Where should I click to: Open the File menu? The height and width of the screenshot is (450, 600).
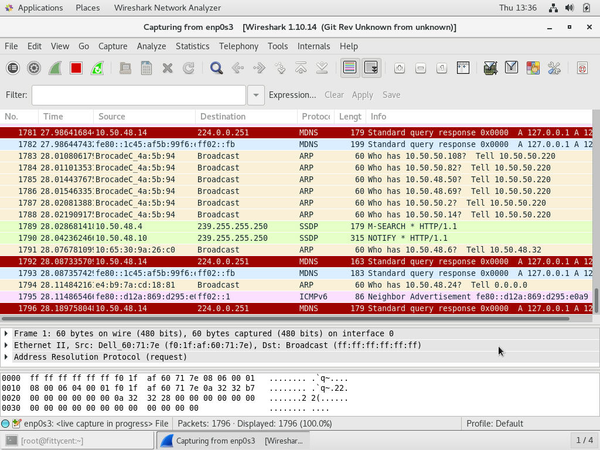(x=11, y=46)
